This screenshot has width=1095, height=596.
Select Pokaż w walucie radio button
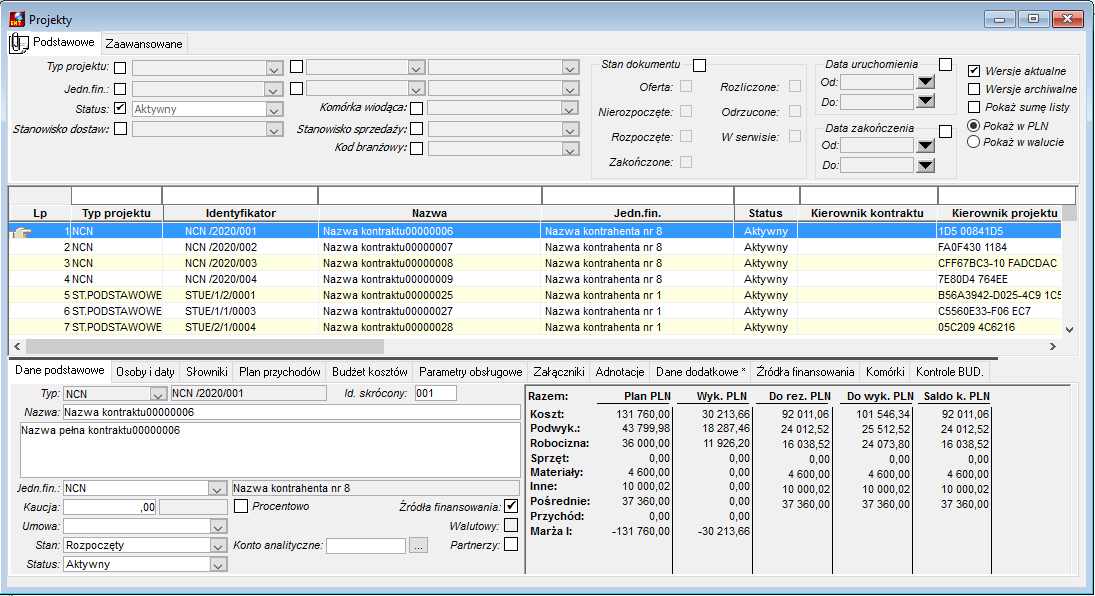pyautogui.click(x=973, y=142)
